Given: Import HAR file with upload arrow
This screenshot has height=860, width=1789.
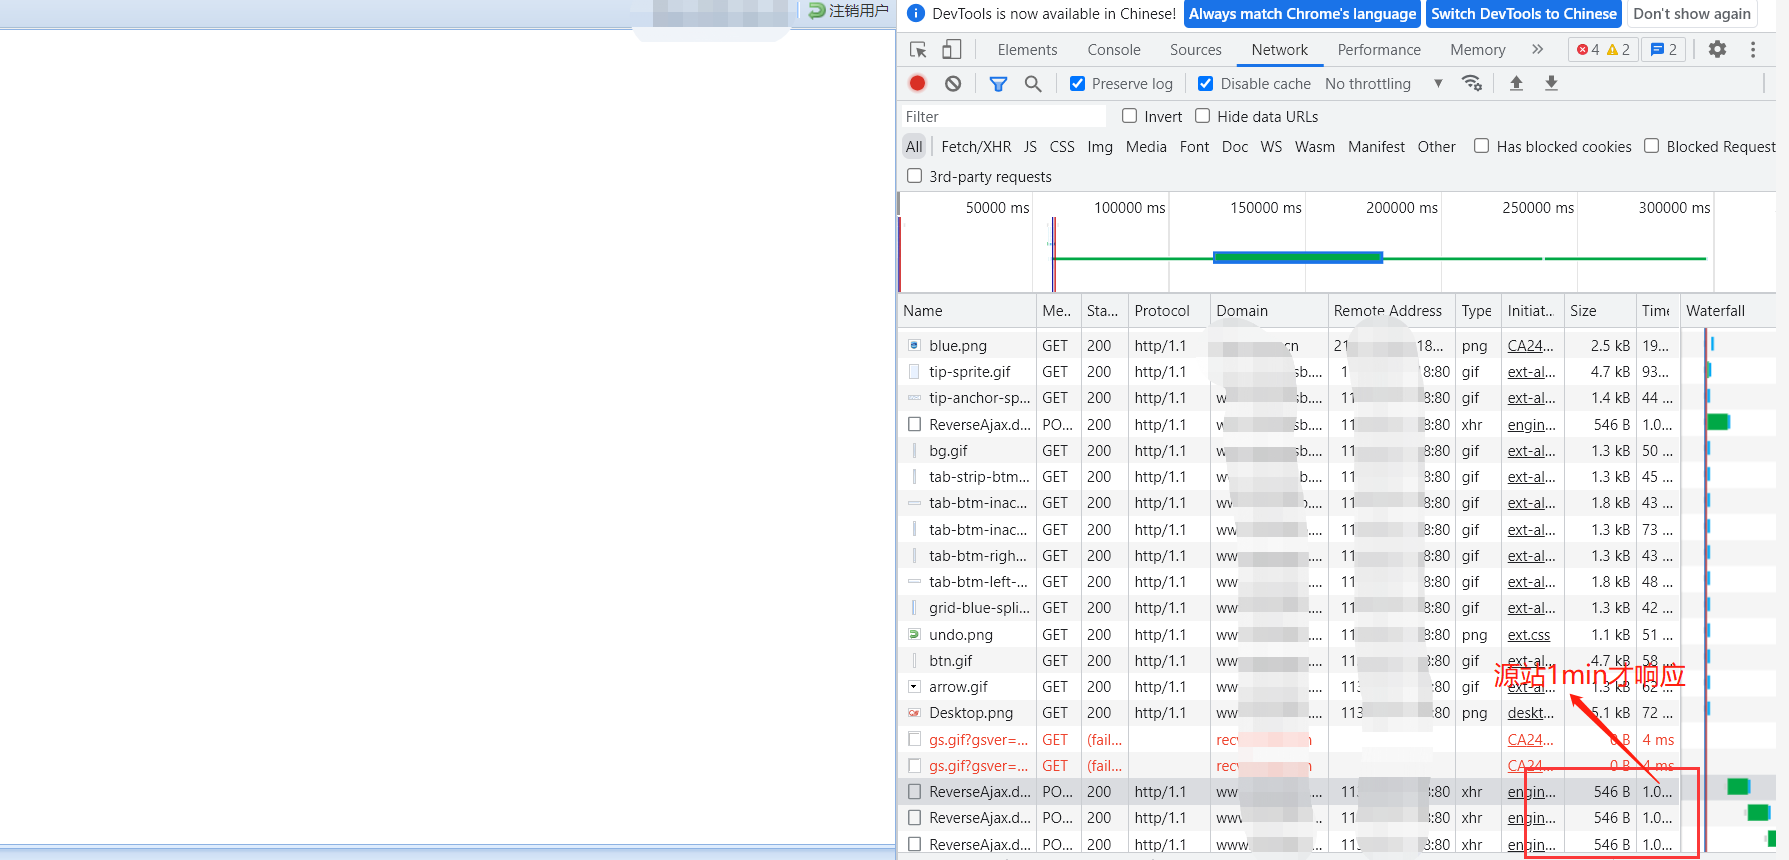Looking at the screenshot, I should pos(1516,84).
